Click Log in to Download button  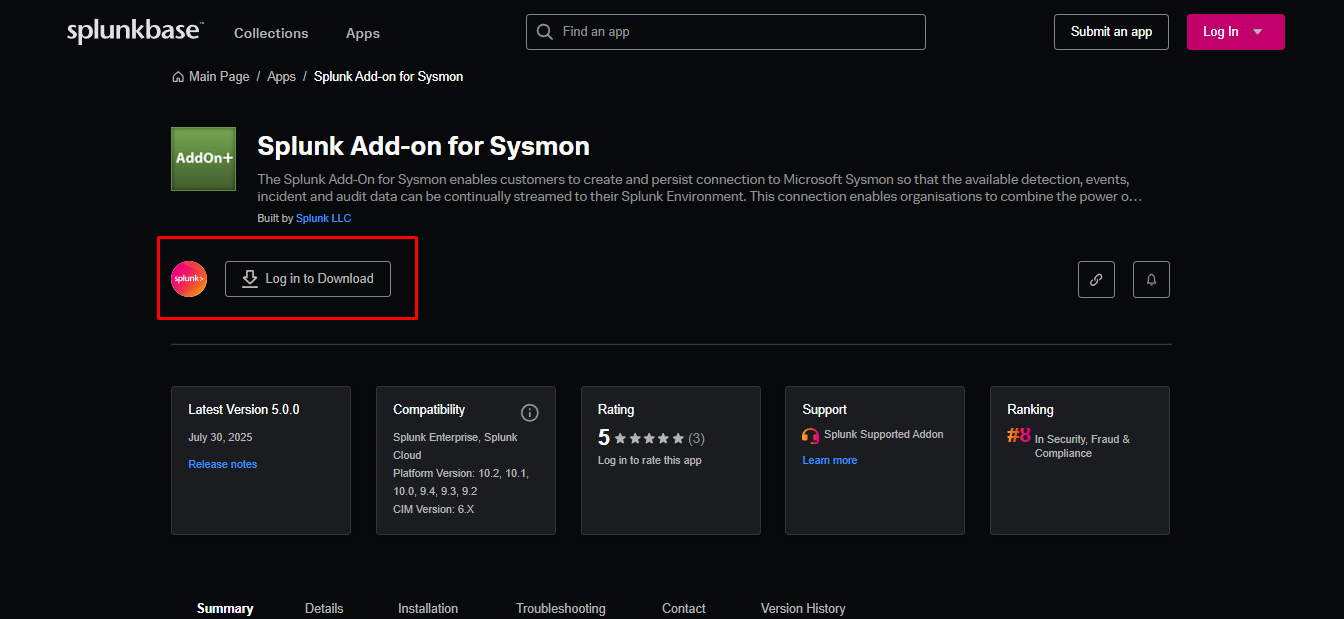tap(308, 279)
